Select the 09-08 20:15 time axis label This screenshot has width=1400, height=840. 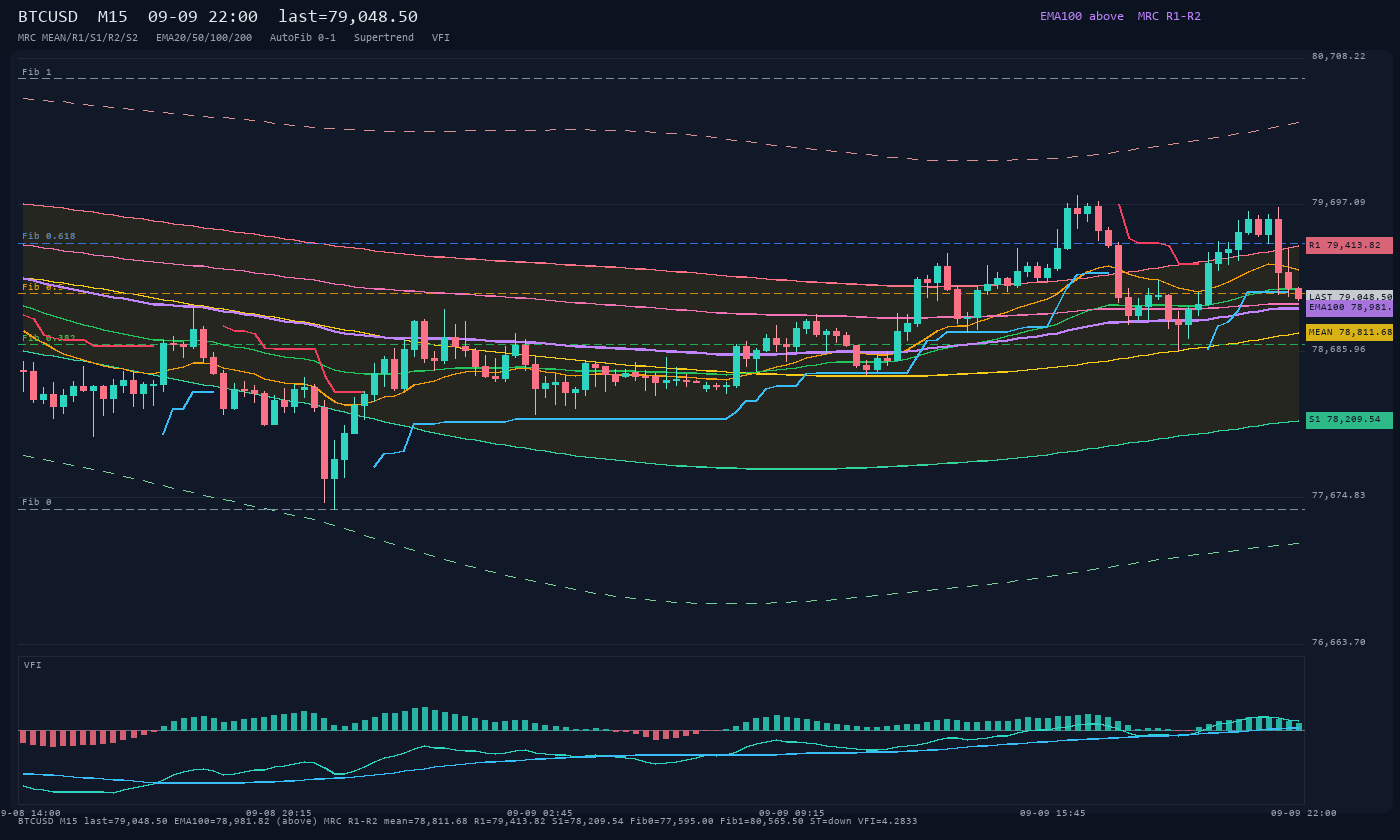279,813
